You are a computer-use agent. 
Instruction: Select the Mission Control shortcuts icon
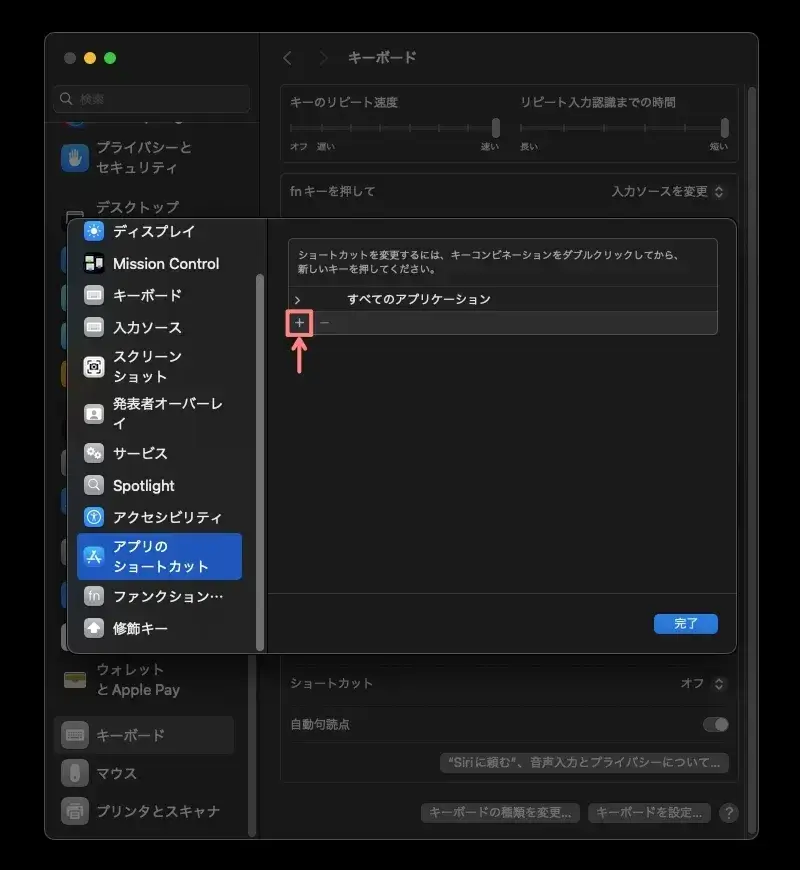[x=95, y=263]
